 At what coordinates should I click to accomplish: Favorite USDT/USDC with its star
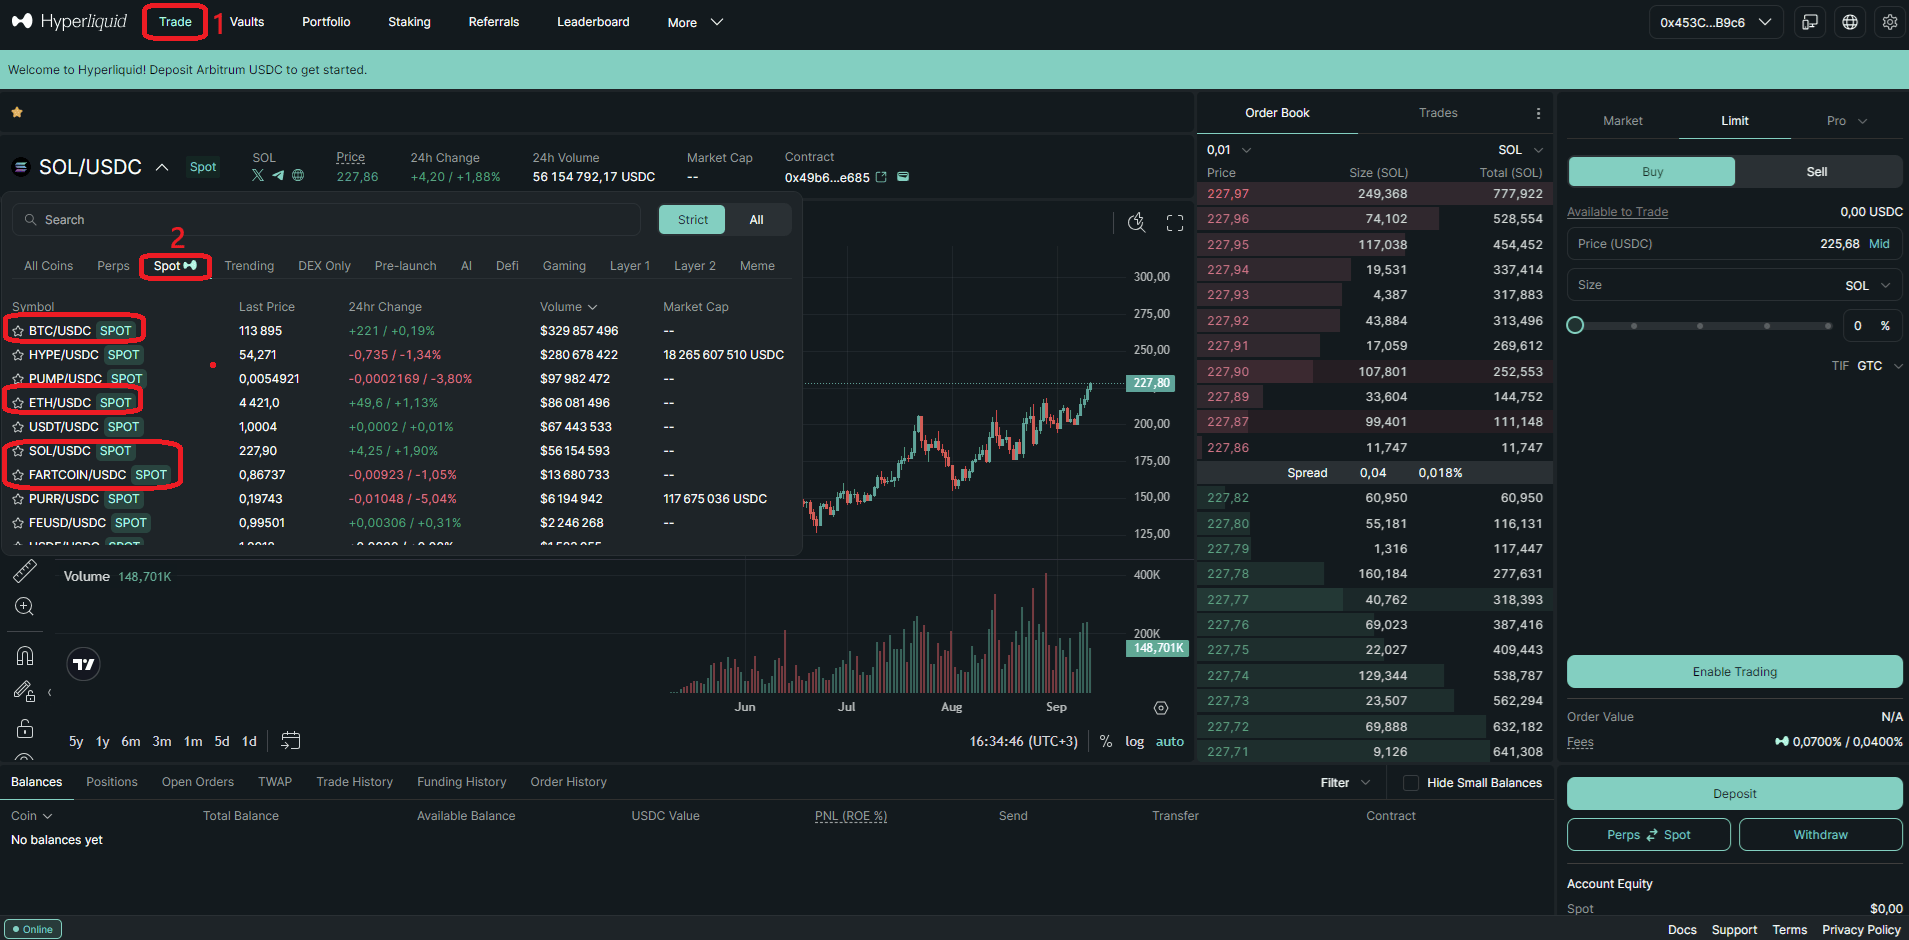(18, 427)
